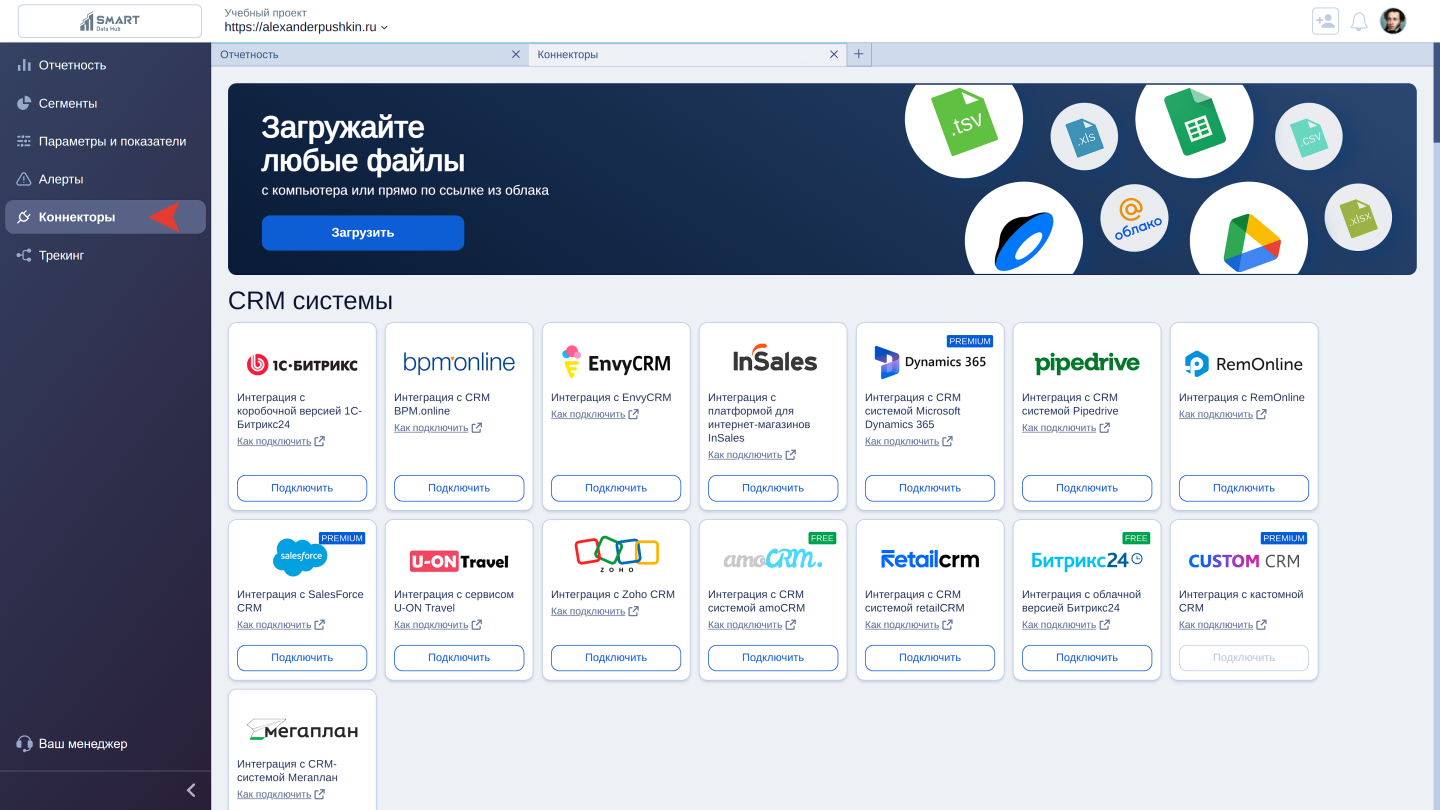Click the EnvyCRM logo

616,363
